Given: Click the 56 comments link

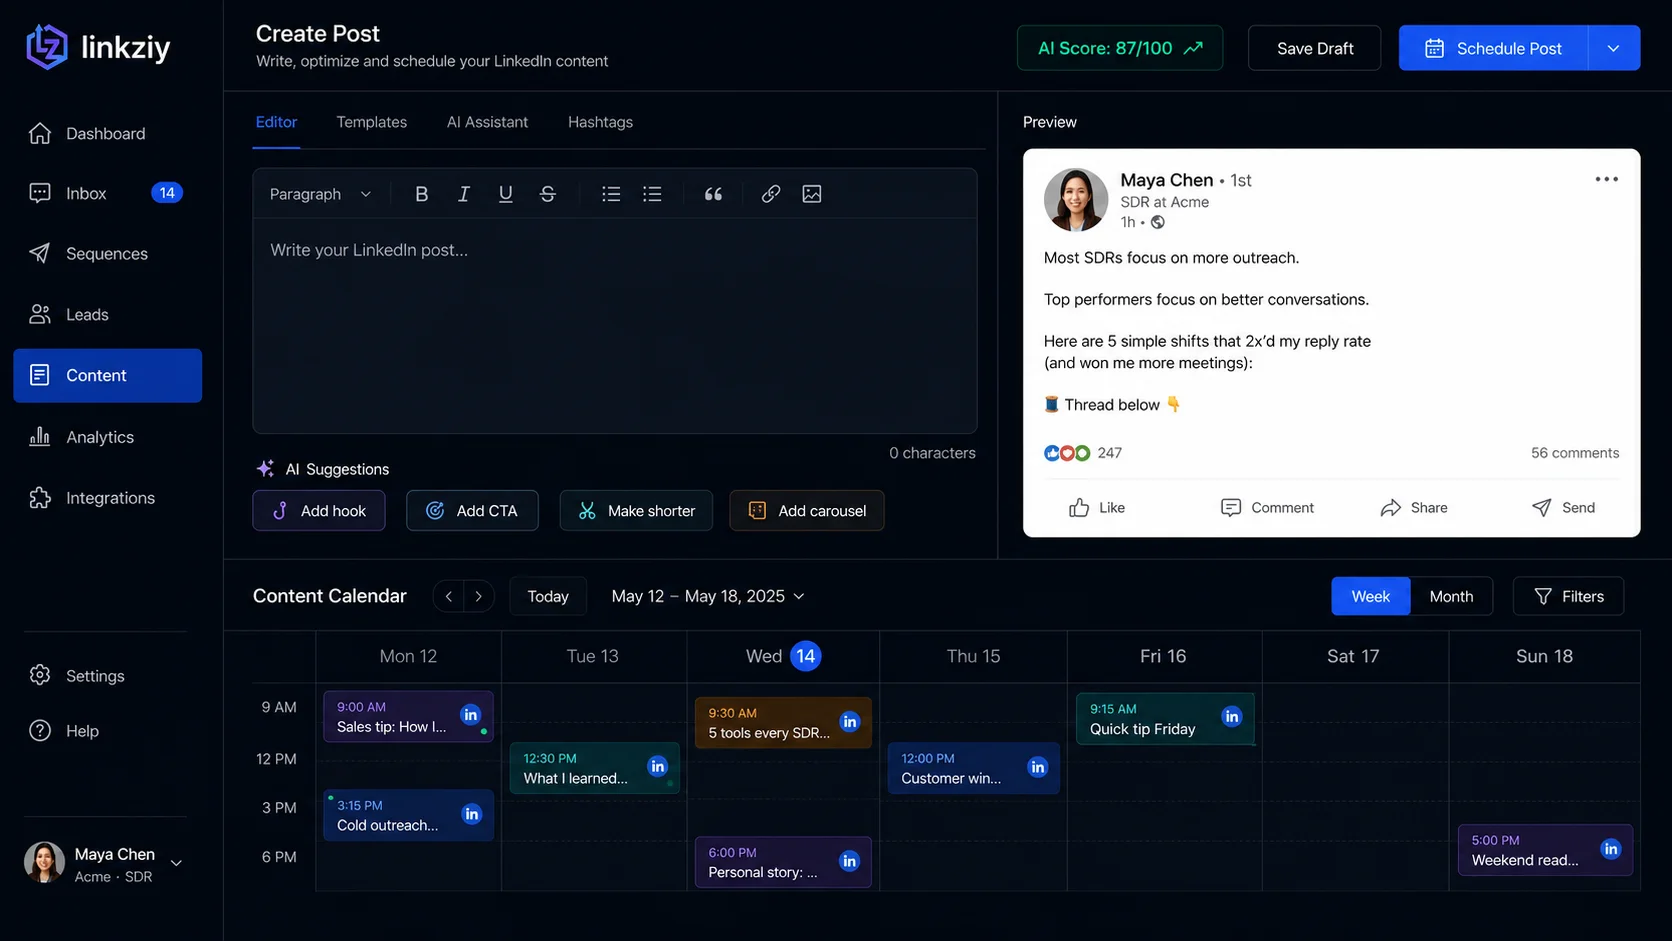Looking at the screenshot, I should [x=1575, y=453].
